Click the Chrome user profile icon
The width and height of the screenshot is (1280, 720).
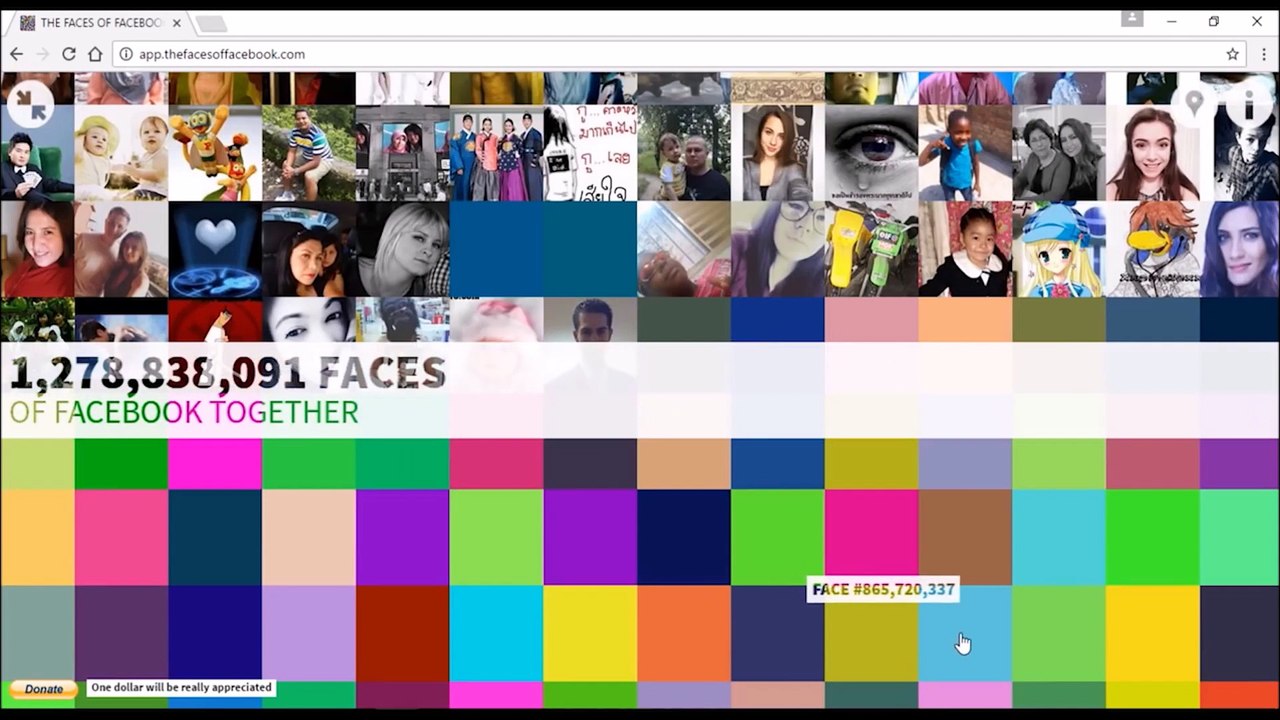tap(1132, 19)
